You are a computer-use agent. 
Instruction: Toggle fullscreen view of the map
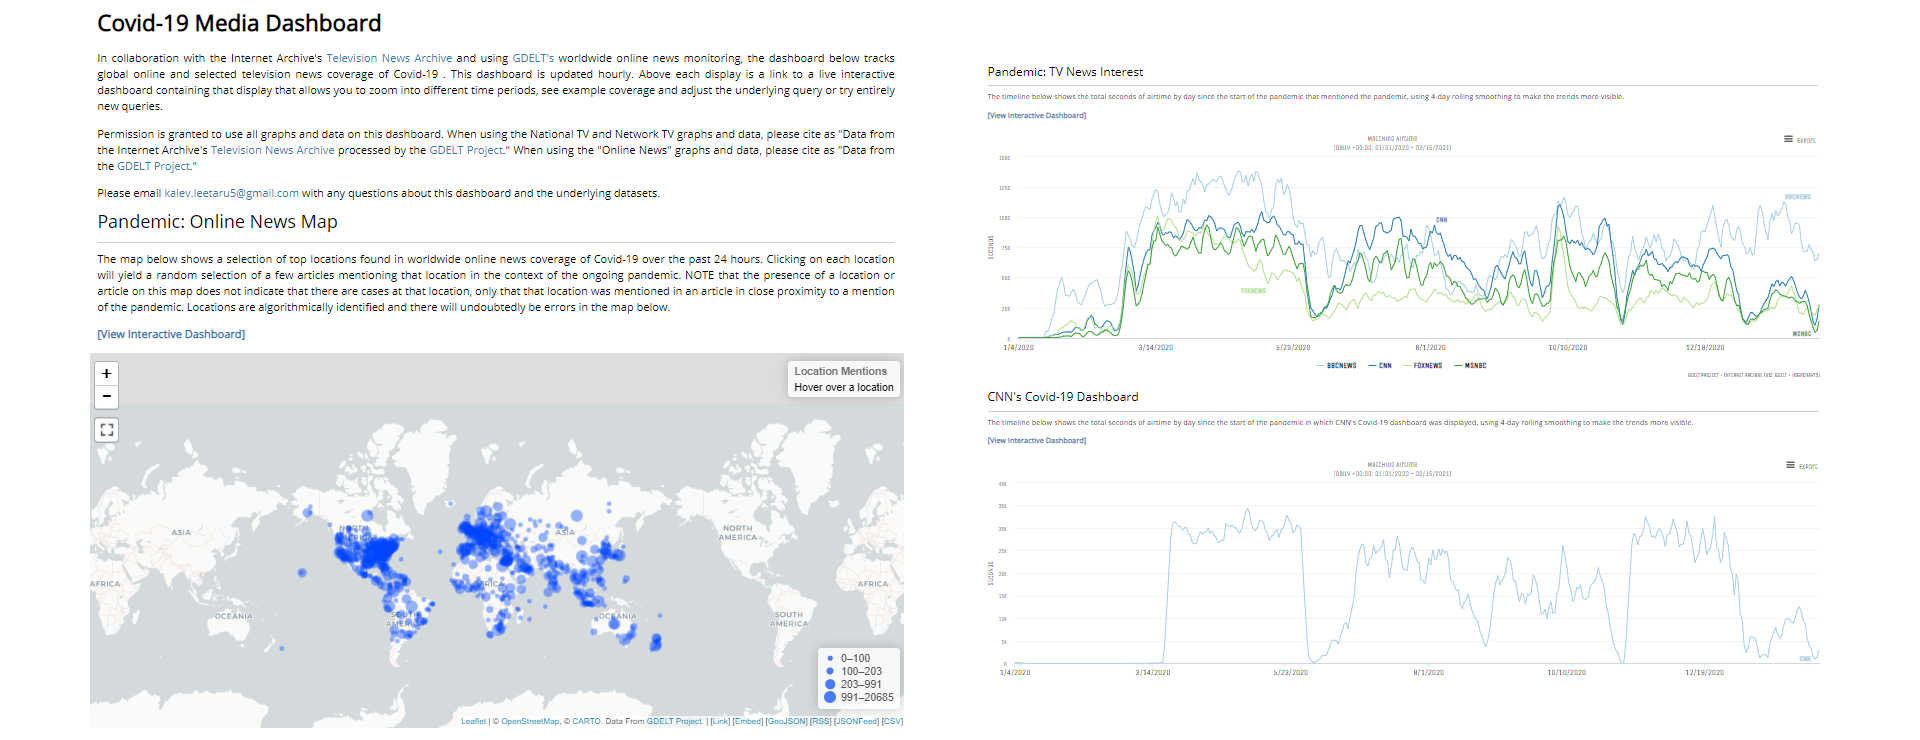tap(106, 430)
